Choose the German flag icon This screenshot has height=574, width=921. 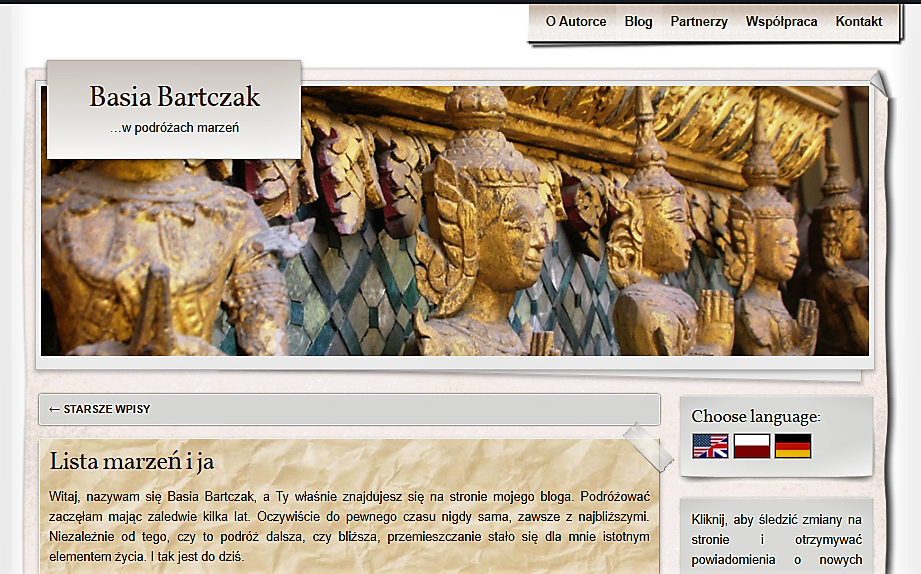[x=793, y=446]
